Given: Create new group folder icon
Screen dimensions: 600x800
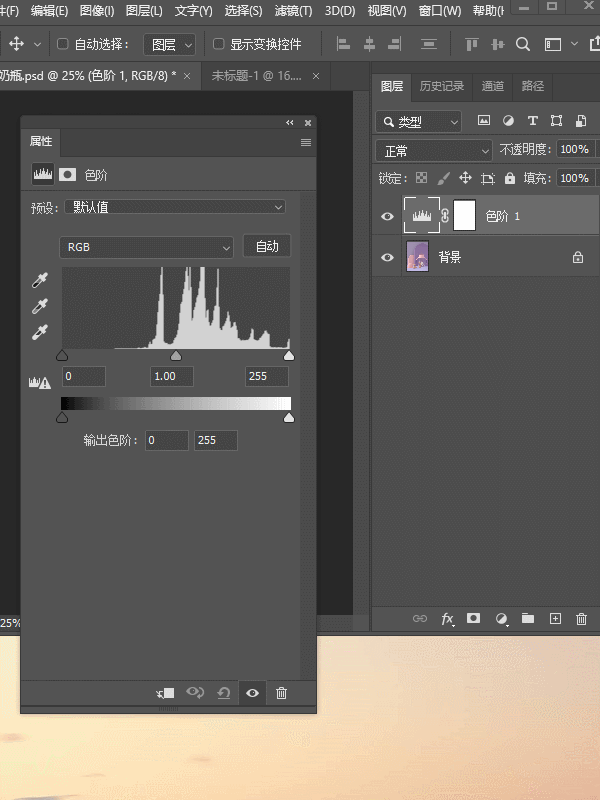Looking at the screenshot, I should pos(528,618).
